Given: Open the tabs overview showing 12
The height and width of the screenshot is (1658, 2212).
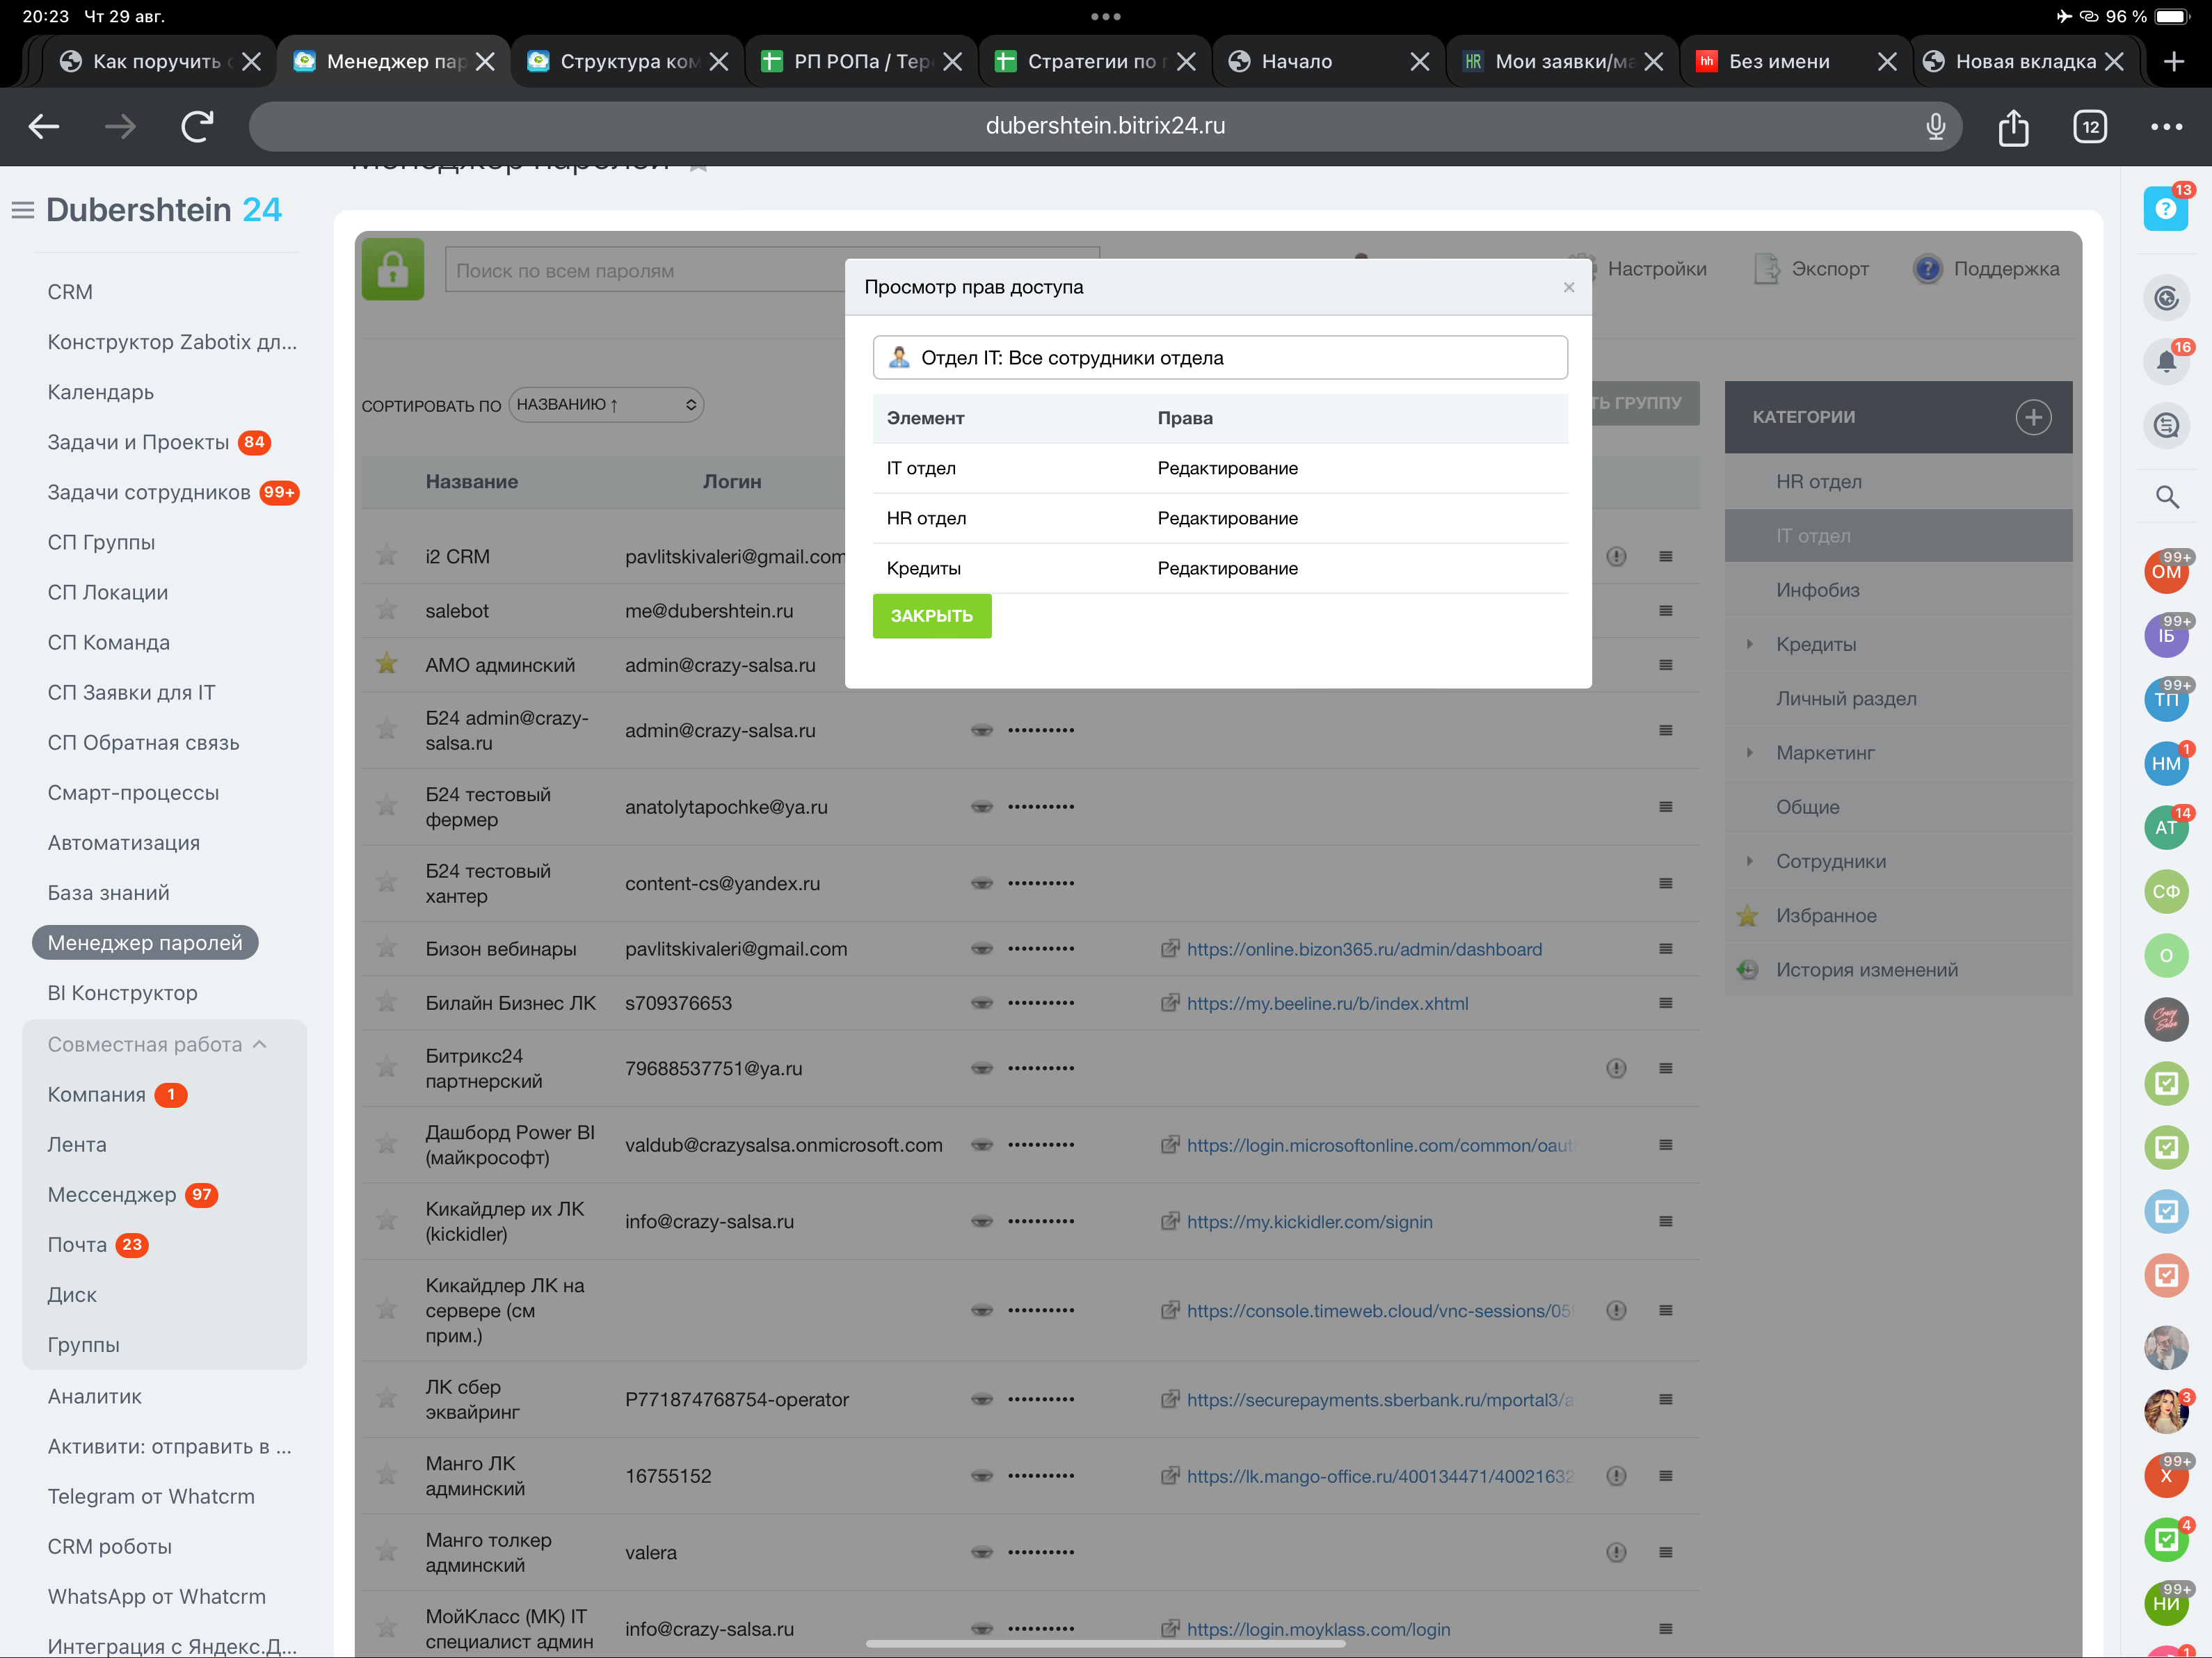Looking at the screenshot, I should click(x=2090, y=126).
